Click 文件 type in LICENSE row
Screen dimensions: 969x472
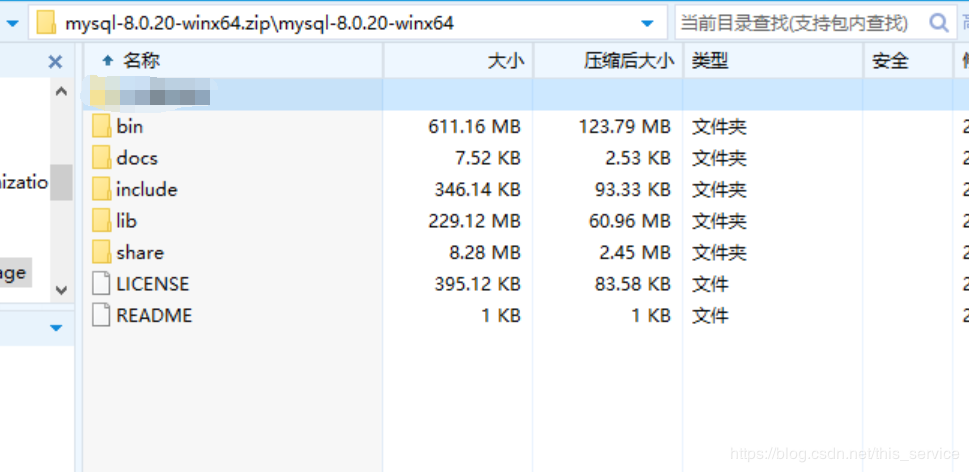coord(710,284)
